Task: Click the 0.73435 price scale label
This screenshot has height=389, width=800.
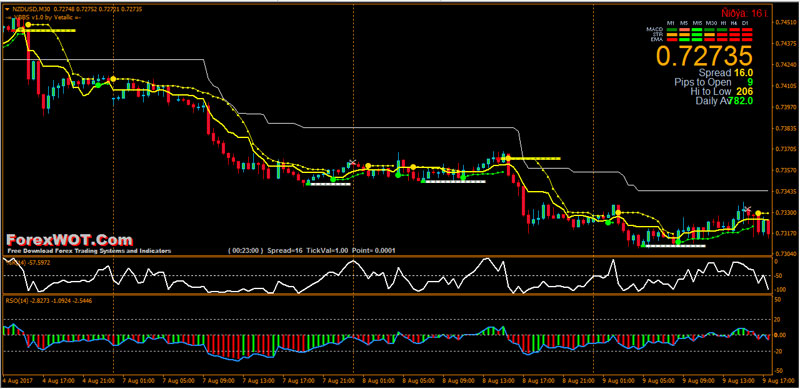Action: tap(786, 191)
